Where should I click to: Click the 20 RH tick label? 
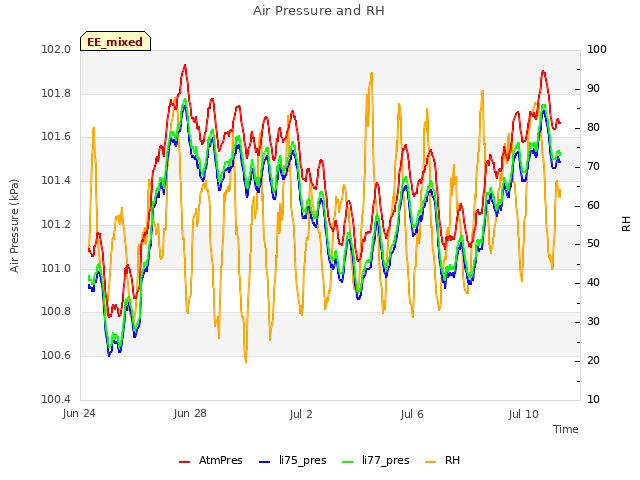click(x=593, y=360)
